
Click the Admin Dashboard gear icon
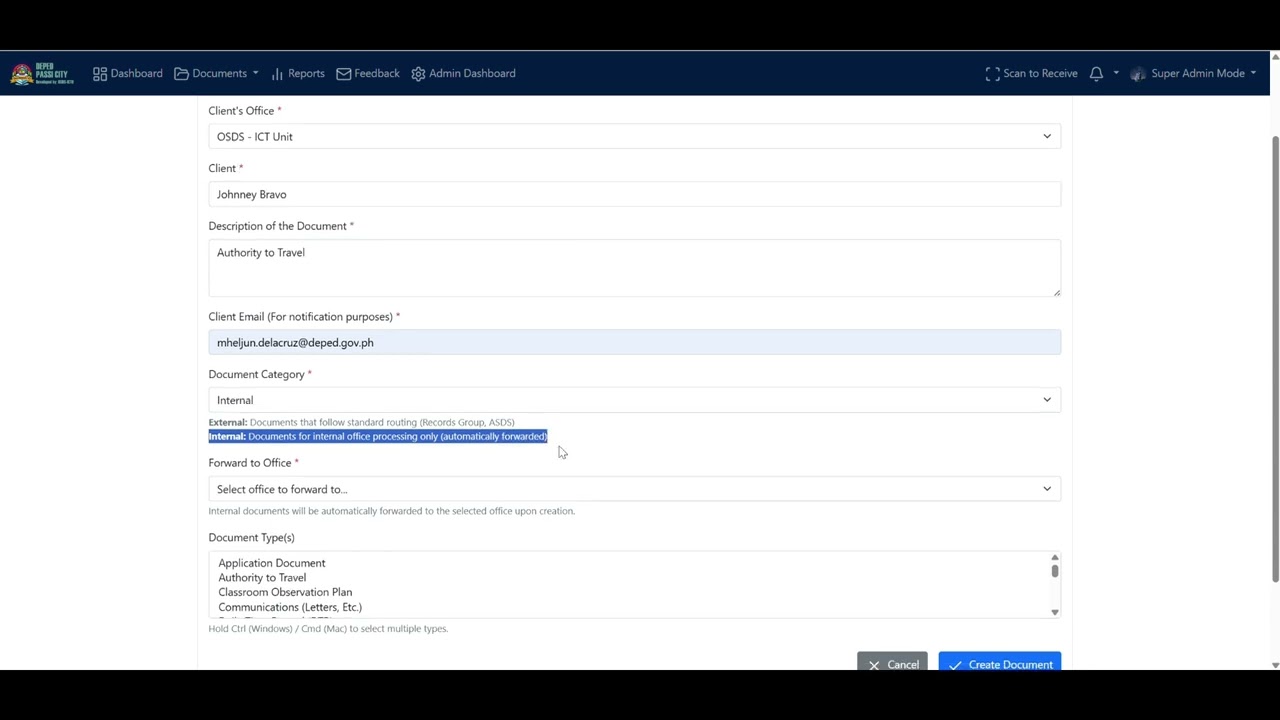point(418,73)
